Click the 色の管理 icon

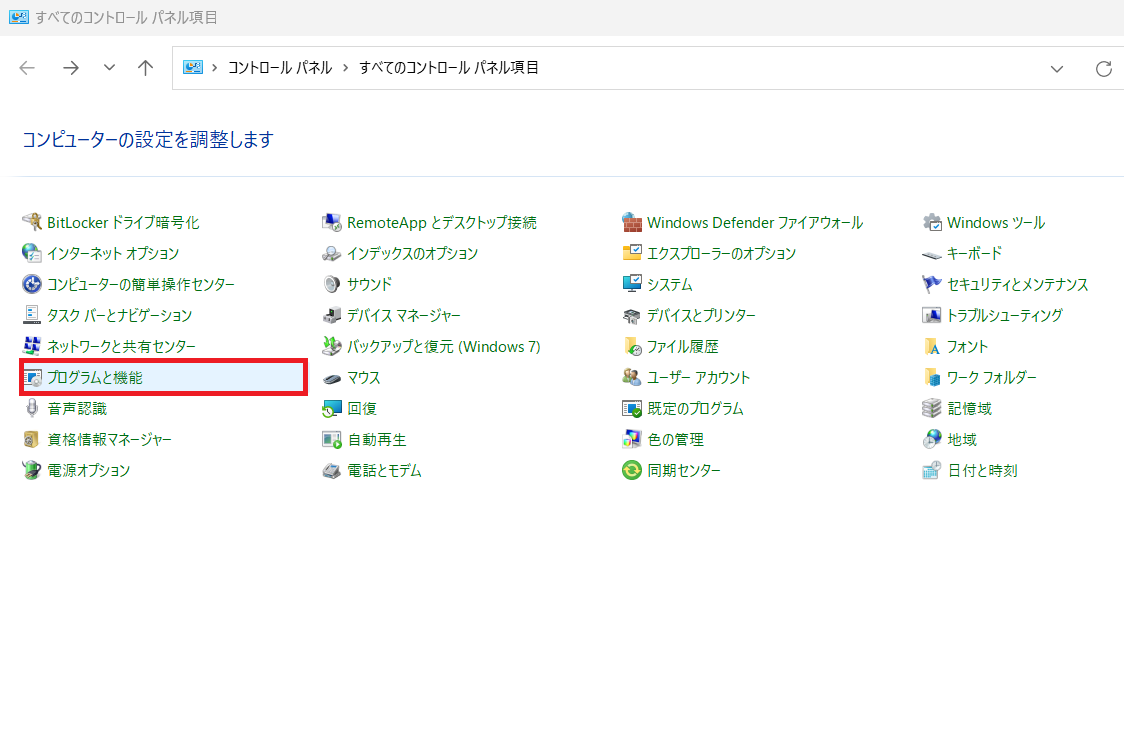632,439
